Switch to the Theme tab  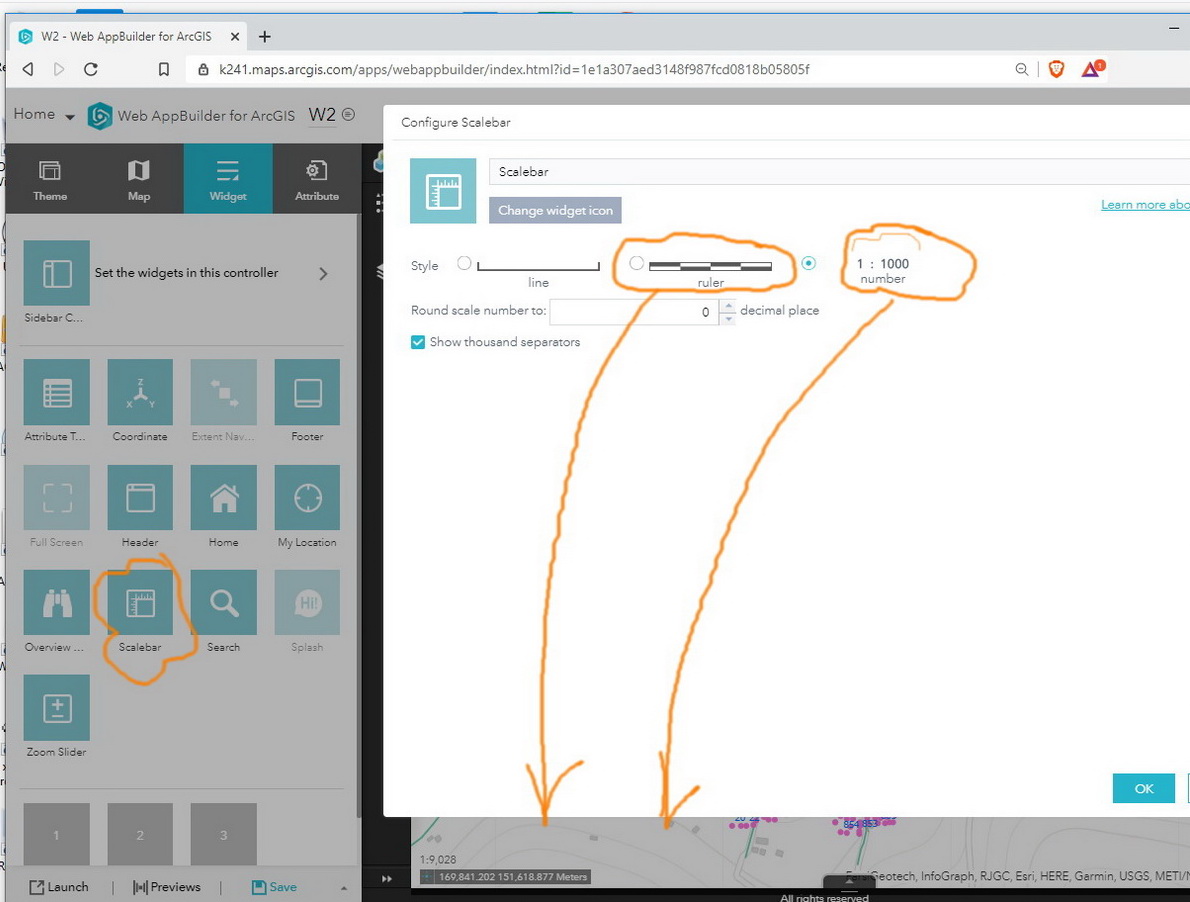click(50, 179)
